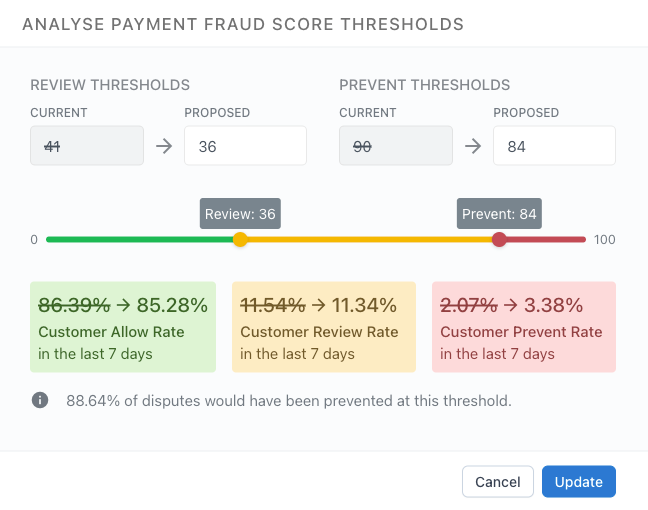
Task: Click the disputes prevented information text
Action: pos(289,400)
